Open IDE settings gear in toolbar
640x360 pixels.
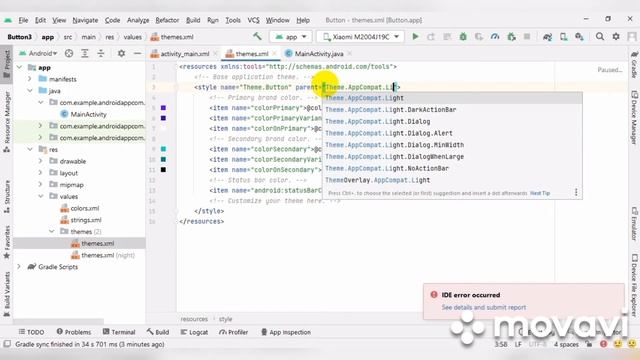pyautogui.click(x=616, y=37)
